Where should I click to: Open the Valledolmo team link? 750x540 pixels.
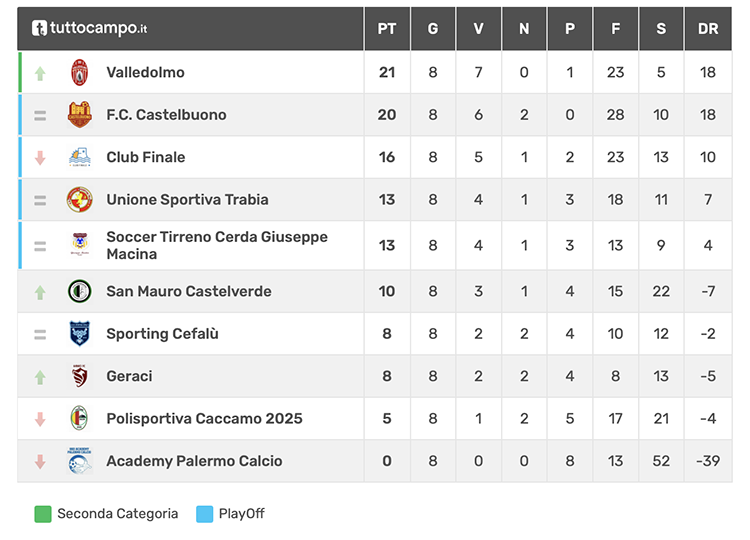(x=145, y=72)
